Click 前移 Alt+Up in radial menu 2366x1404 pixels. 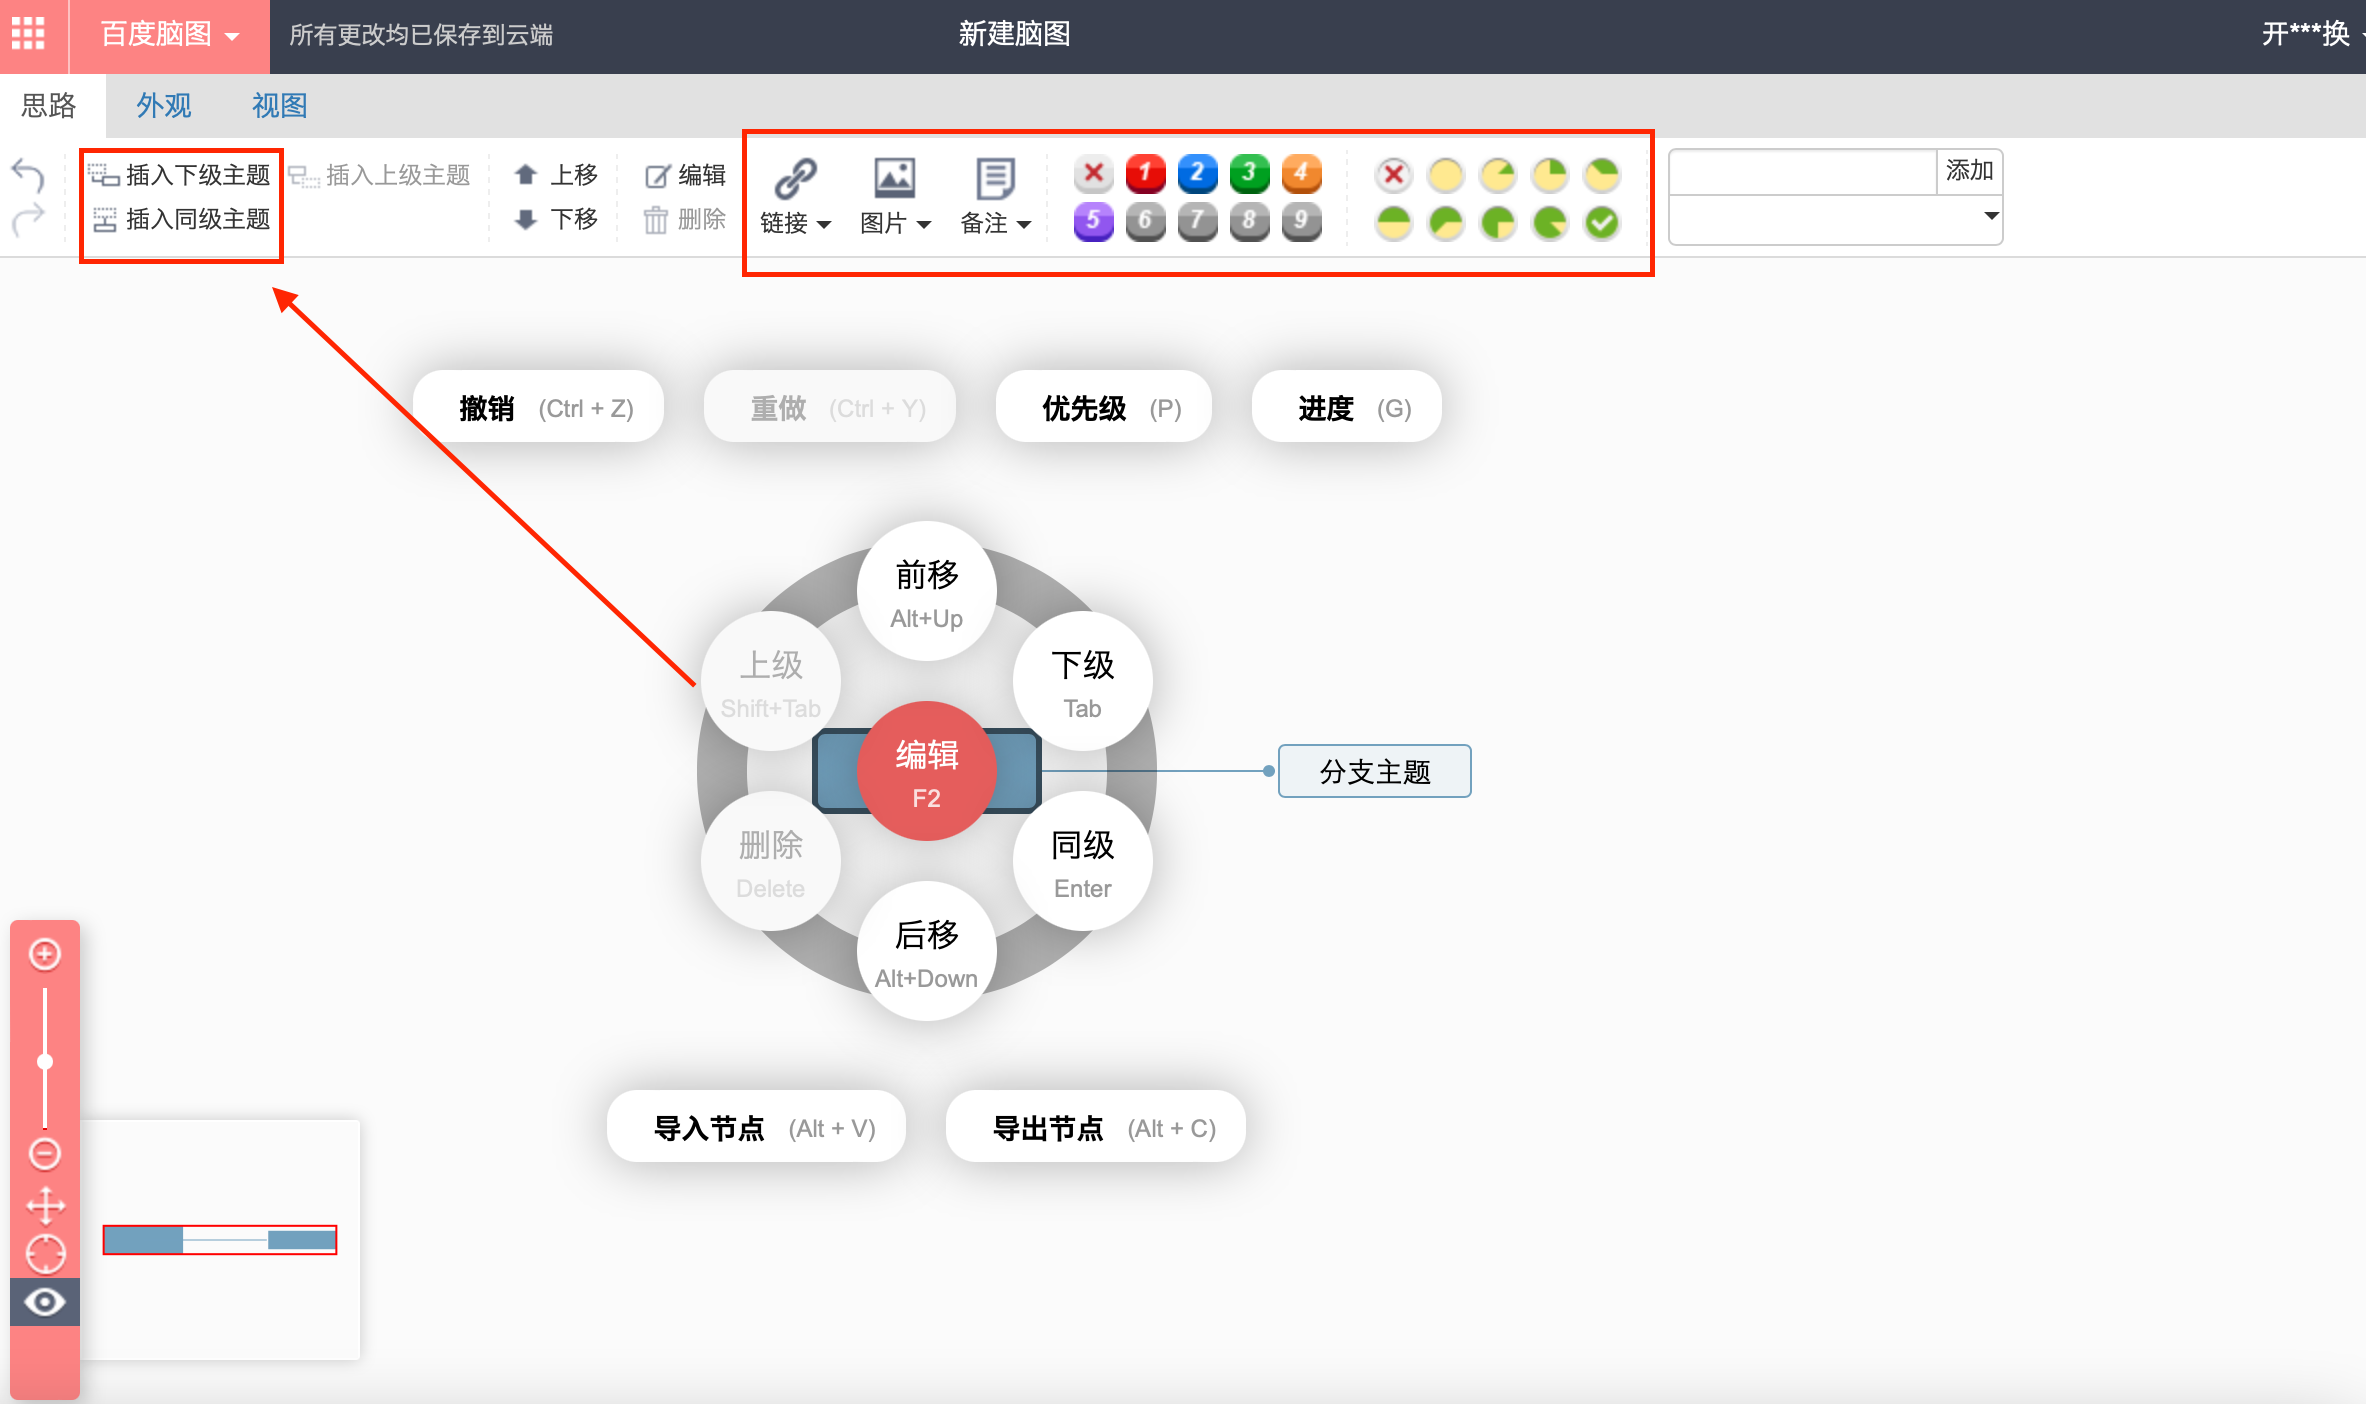click(x=927, y=592)
